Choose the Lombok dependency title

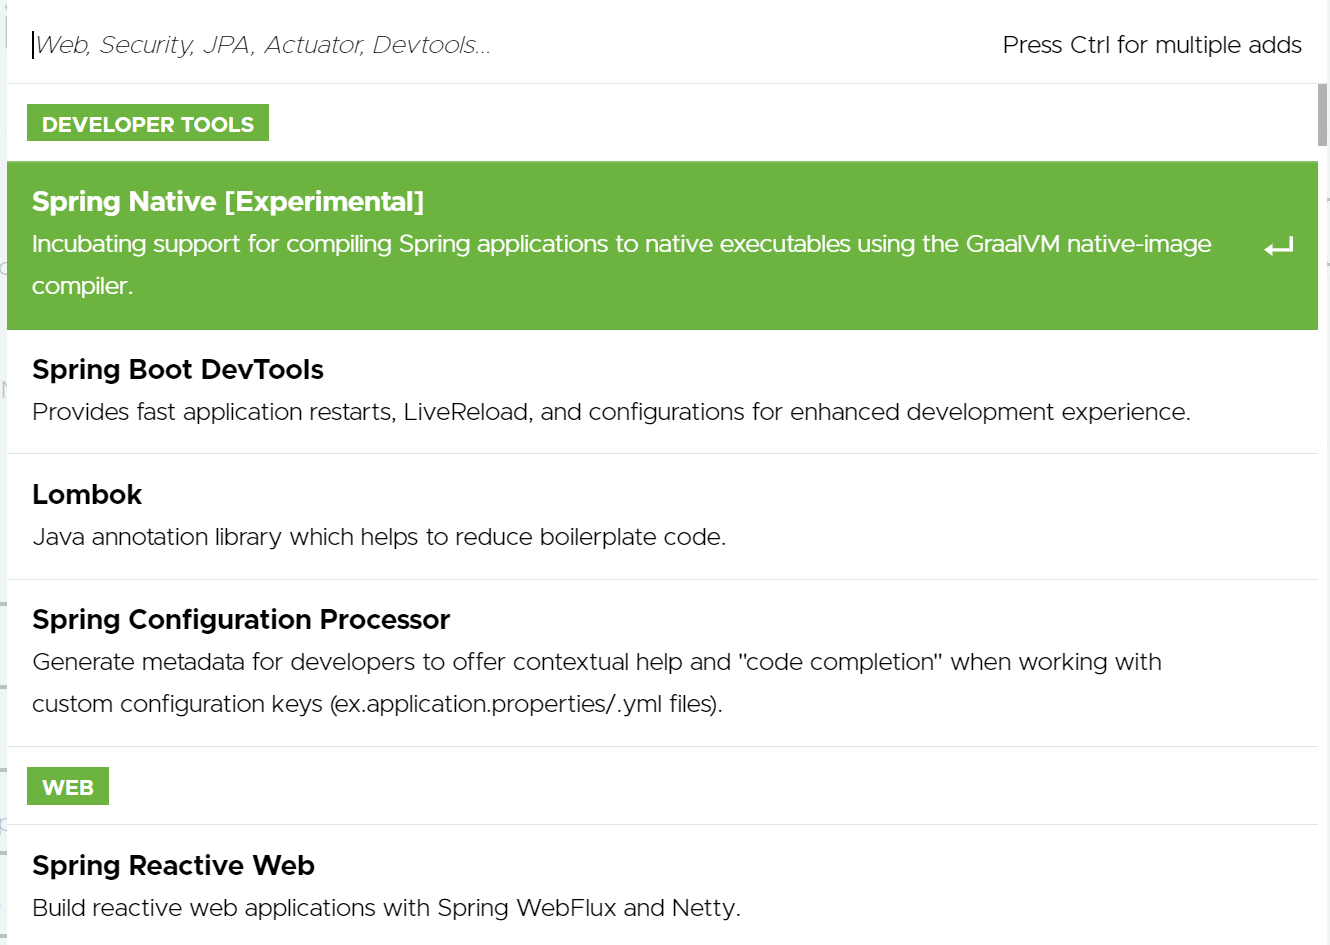87,495
